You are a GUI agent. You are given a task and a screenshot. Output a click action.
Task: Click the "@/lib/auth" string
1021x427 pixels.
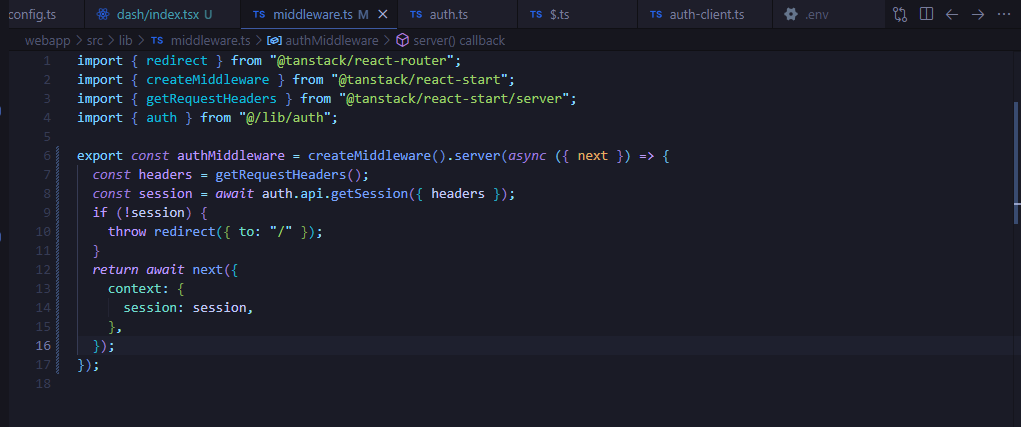point(284,118)
